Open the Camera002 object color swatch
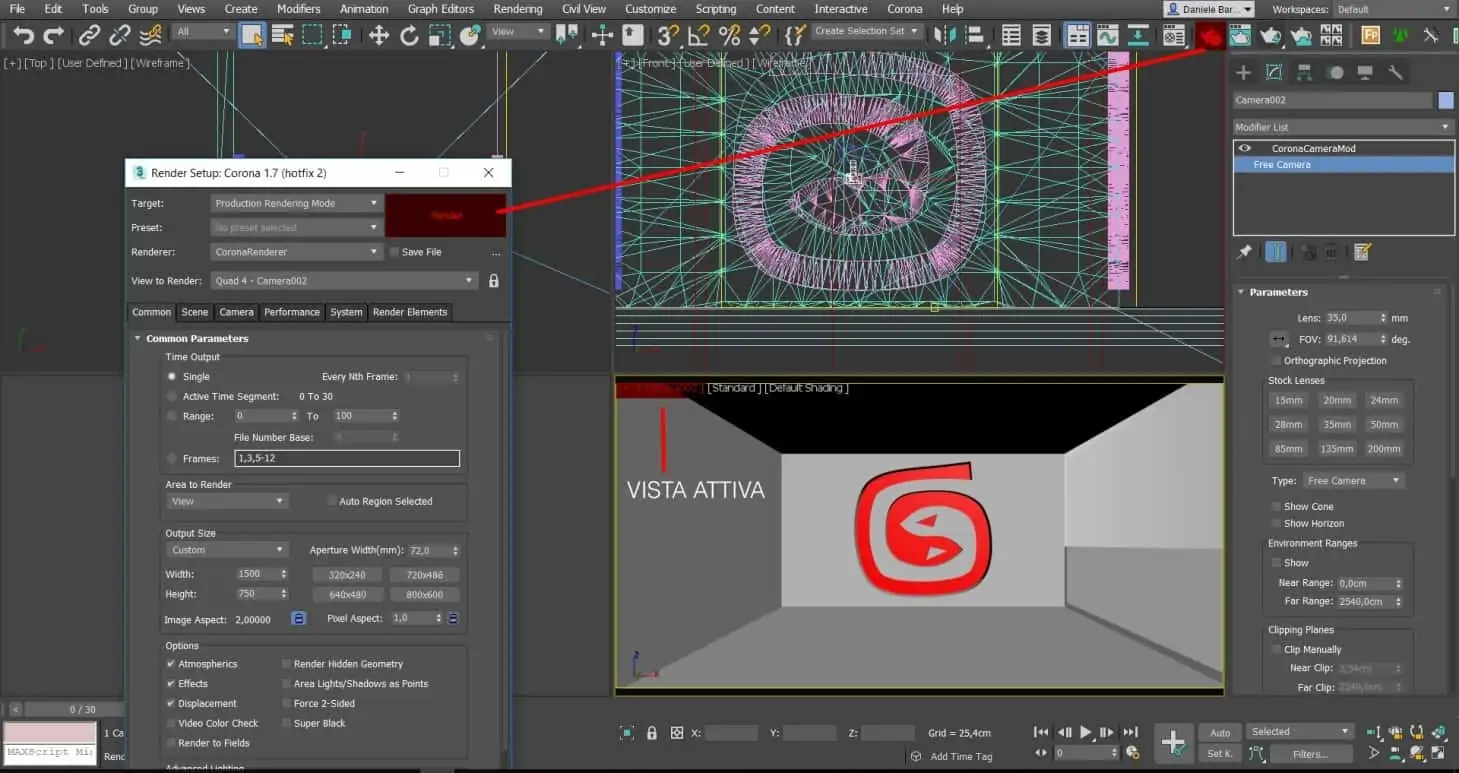Image resolution: width=1459 pixels, height=773 pixels. 1446,100
